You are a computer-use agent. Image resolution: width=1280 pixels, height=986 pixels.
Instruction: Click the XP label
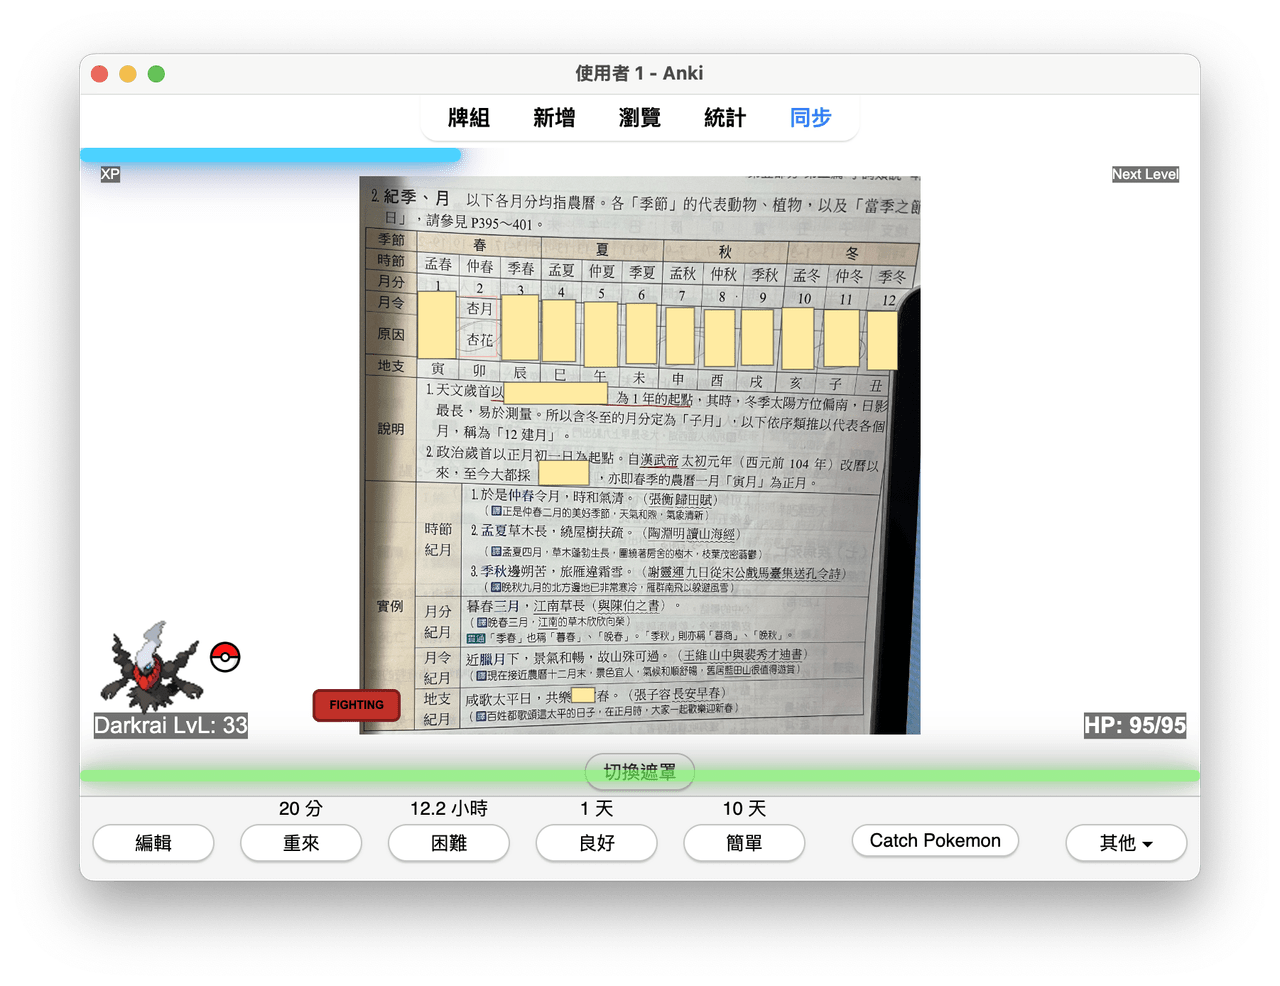coord(110,174)
